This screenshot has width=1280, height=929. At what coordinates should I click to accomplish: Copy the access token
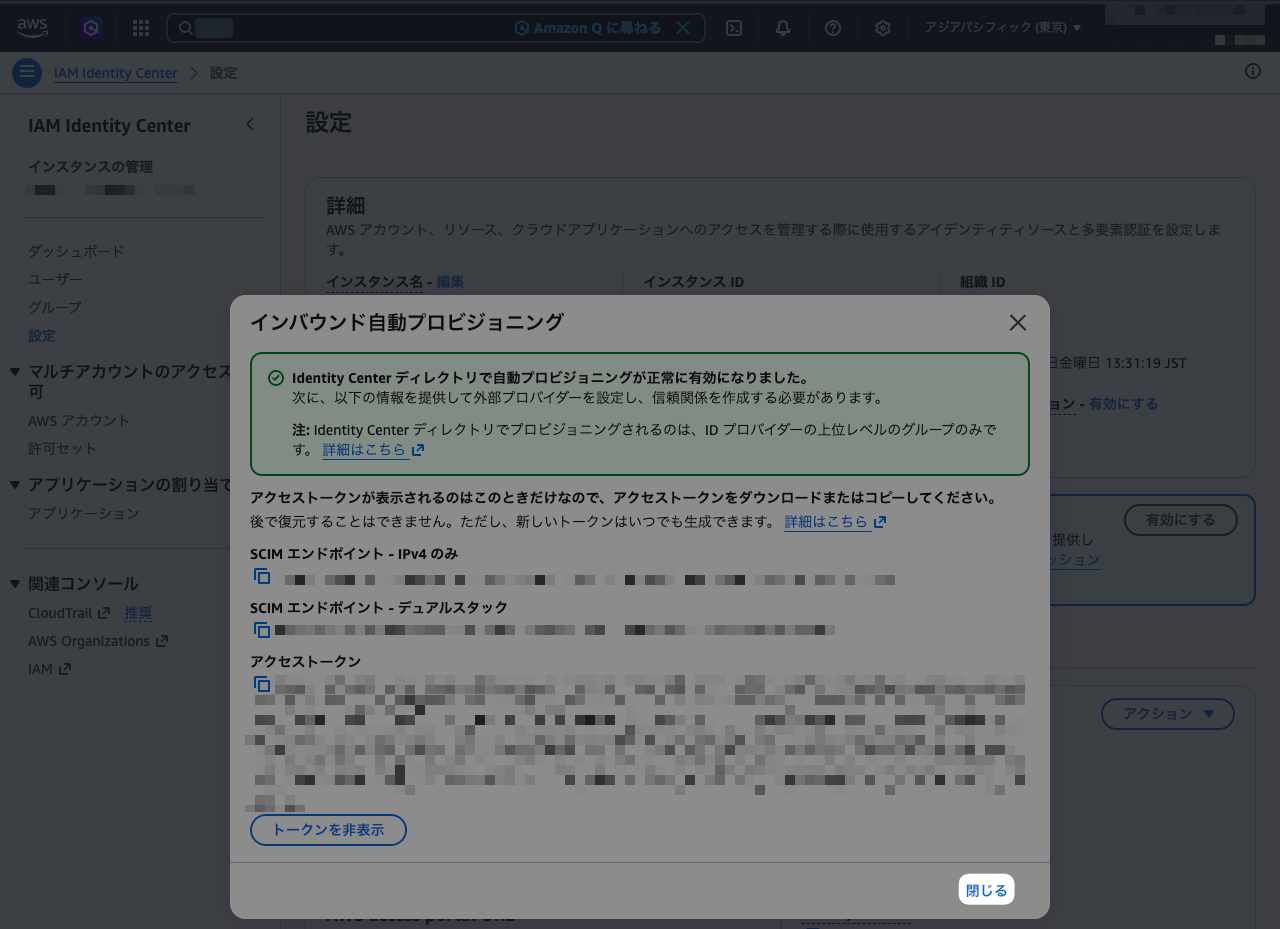(262, 685)
